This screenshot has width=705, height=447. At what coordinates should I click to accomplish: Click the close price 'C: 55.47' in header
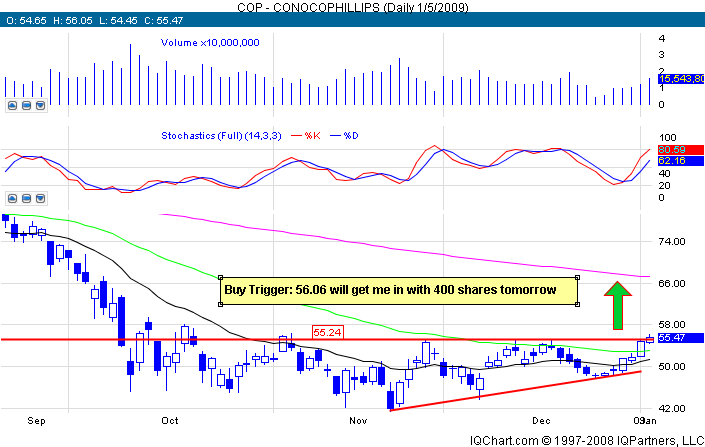tap(164, 20)
